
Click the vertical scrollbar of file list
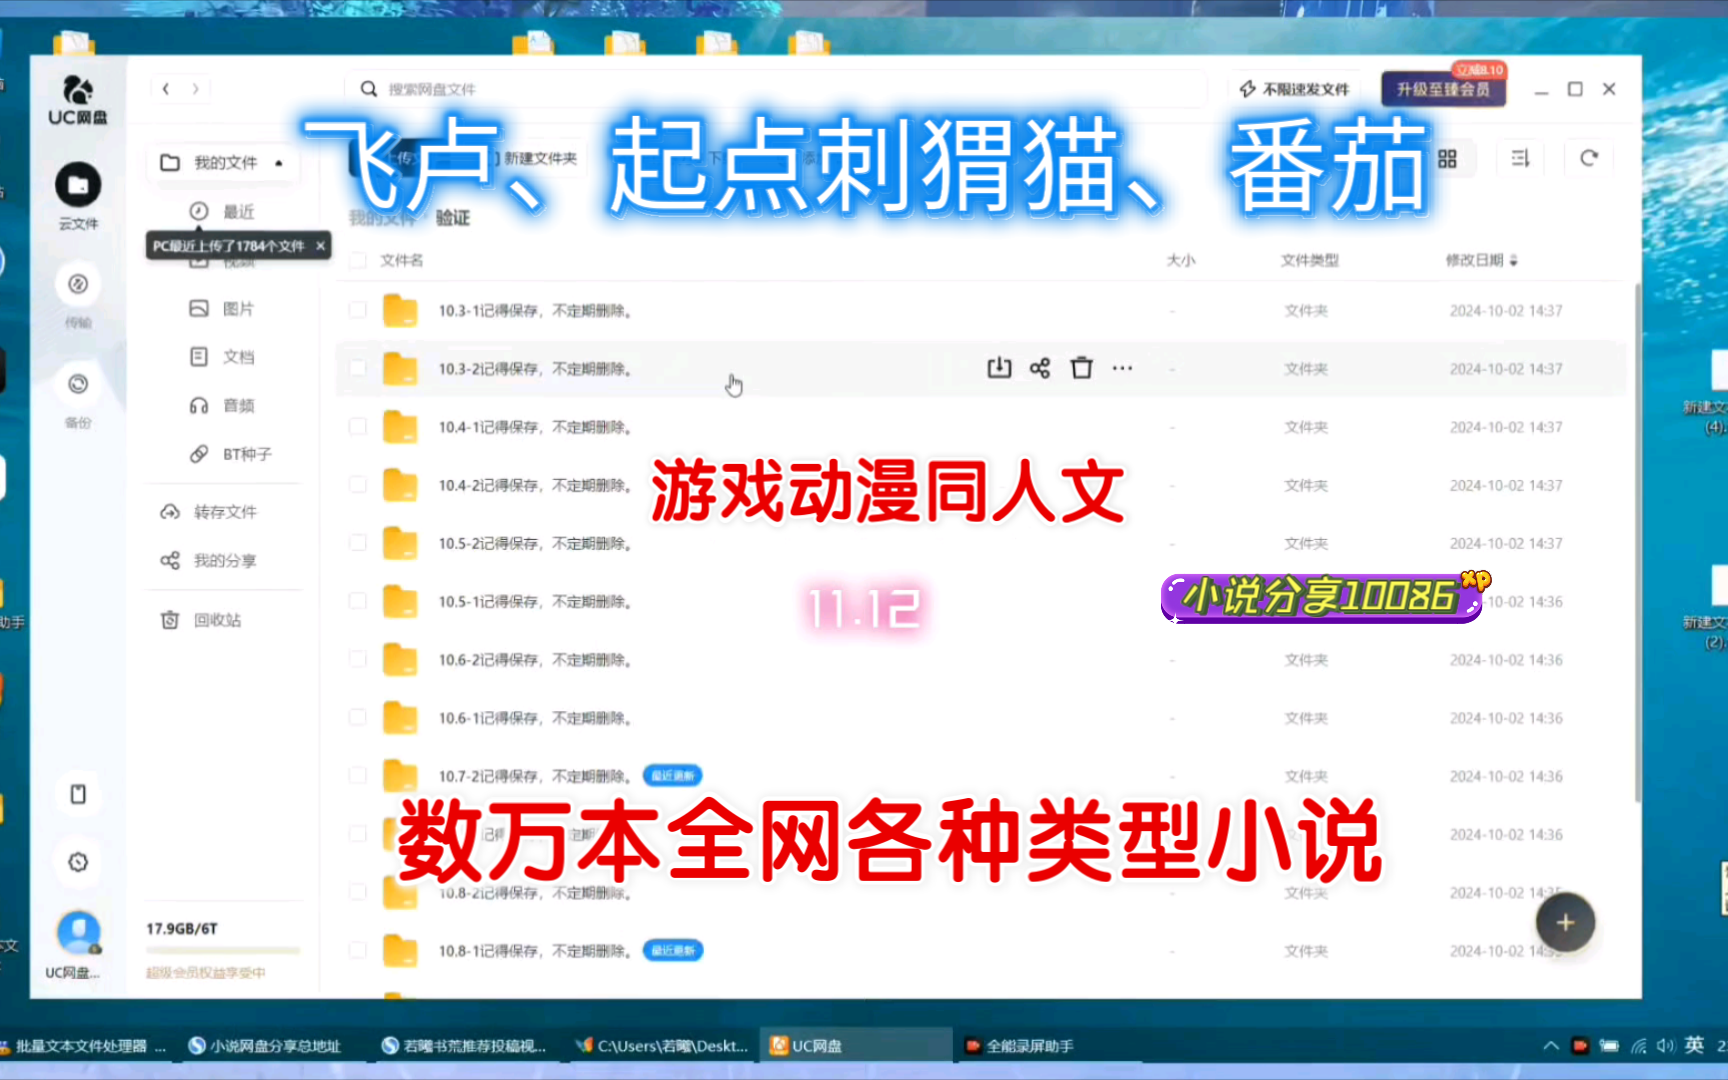pos(1637,541)
